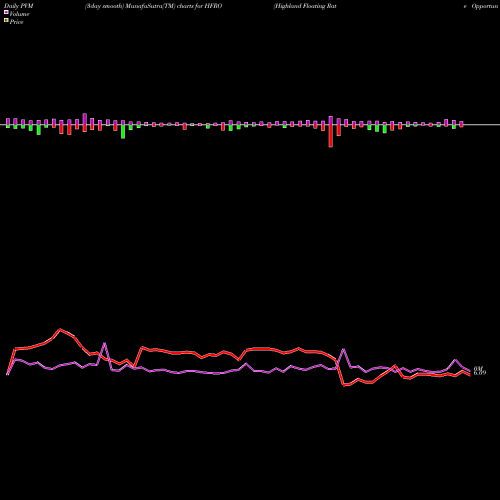Click '(3day smooth) MunafaSutra(TM) charts for HFRO' title
The width and height of the screenshot is (500, 500).
(153, 6)
